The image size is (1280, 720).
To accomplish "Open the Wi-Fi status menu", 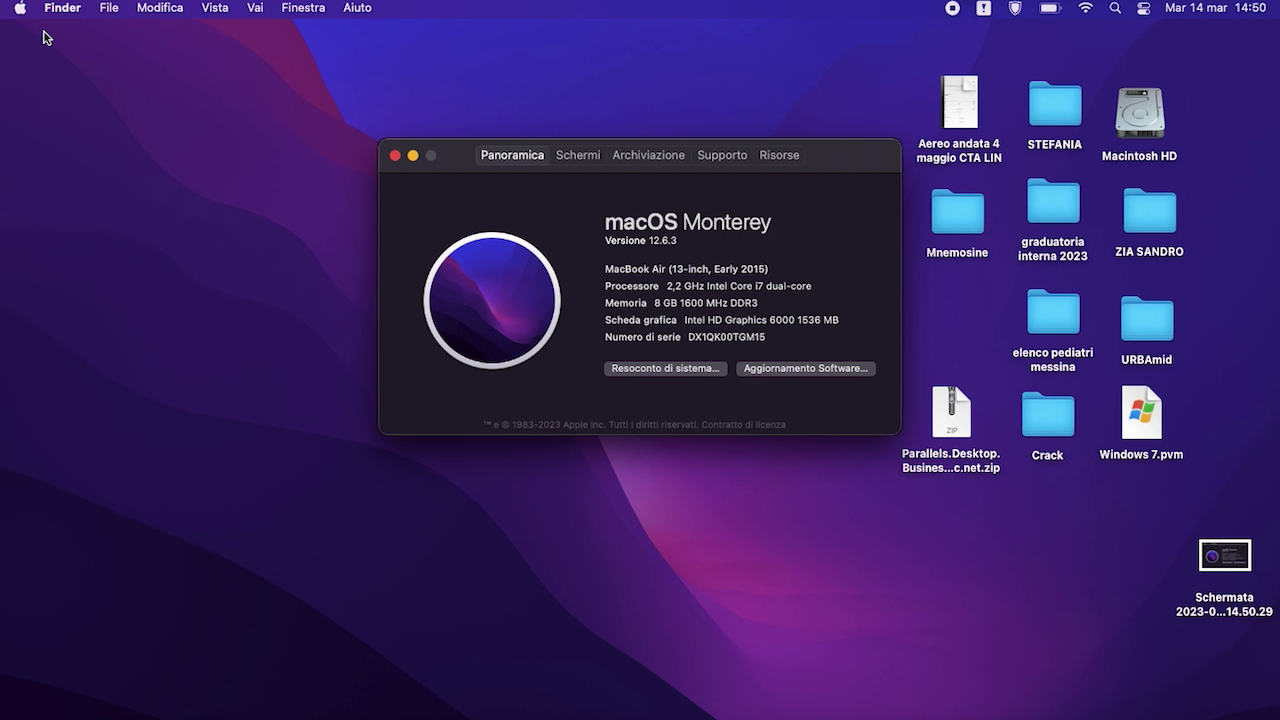I will coord(1086,8).
